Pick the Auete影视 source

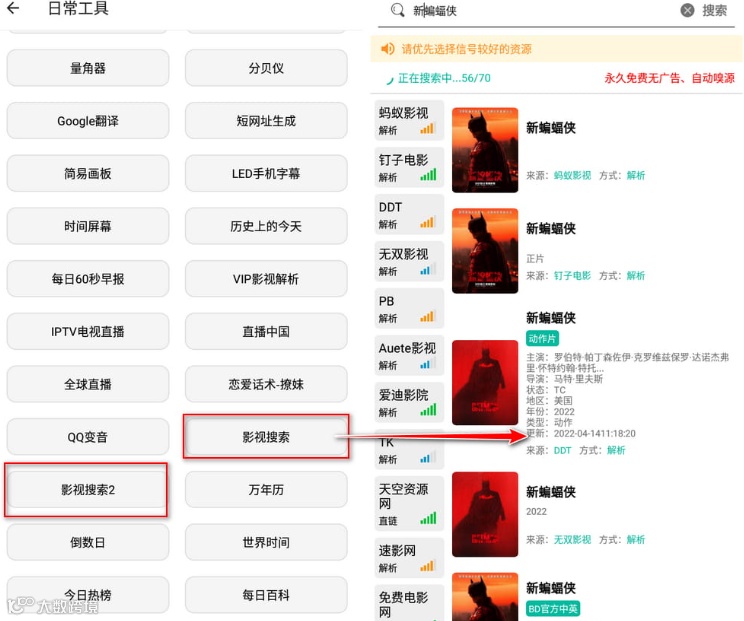pyautogui.click(x=409, y=355)
